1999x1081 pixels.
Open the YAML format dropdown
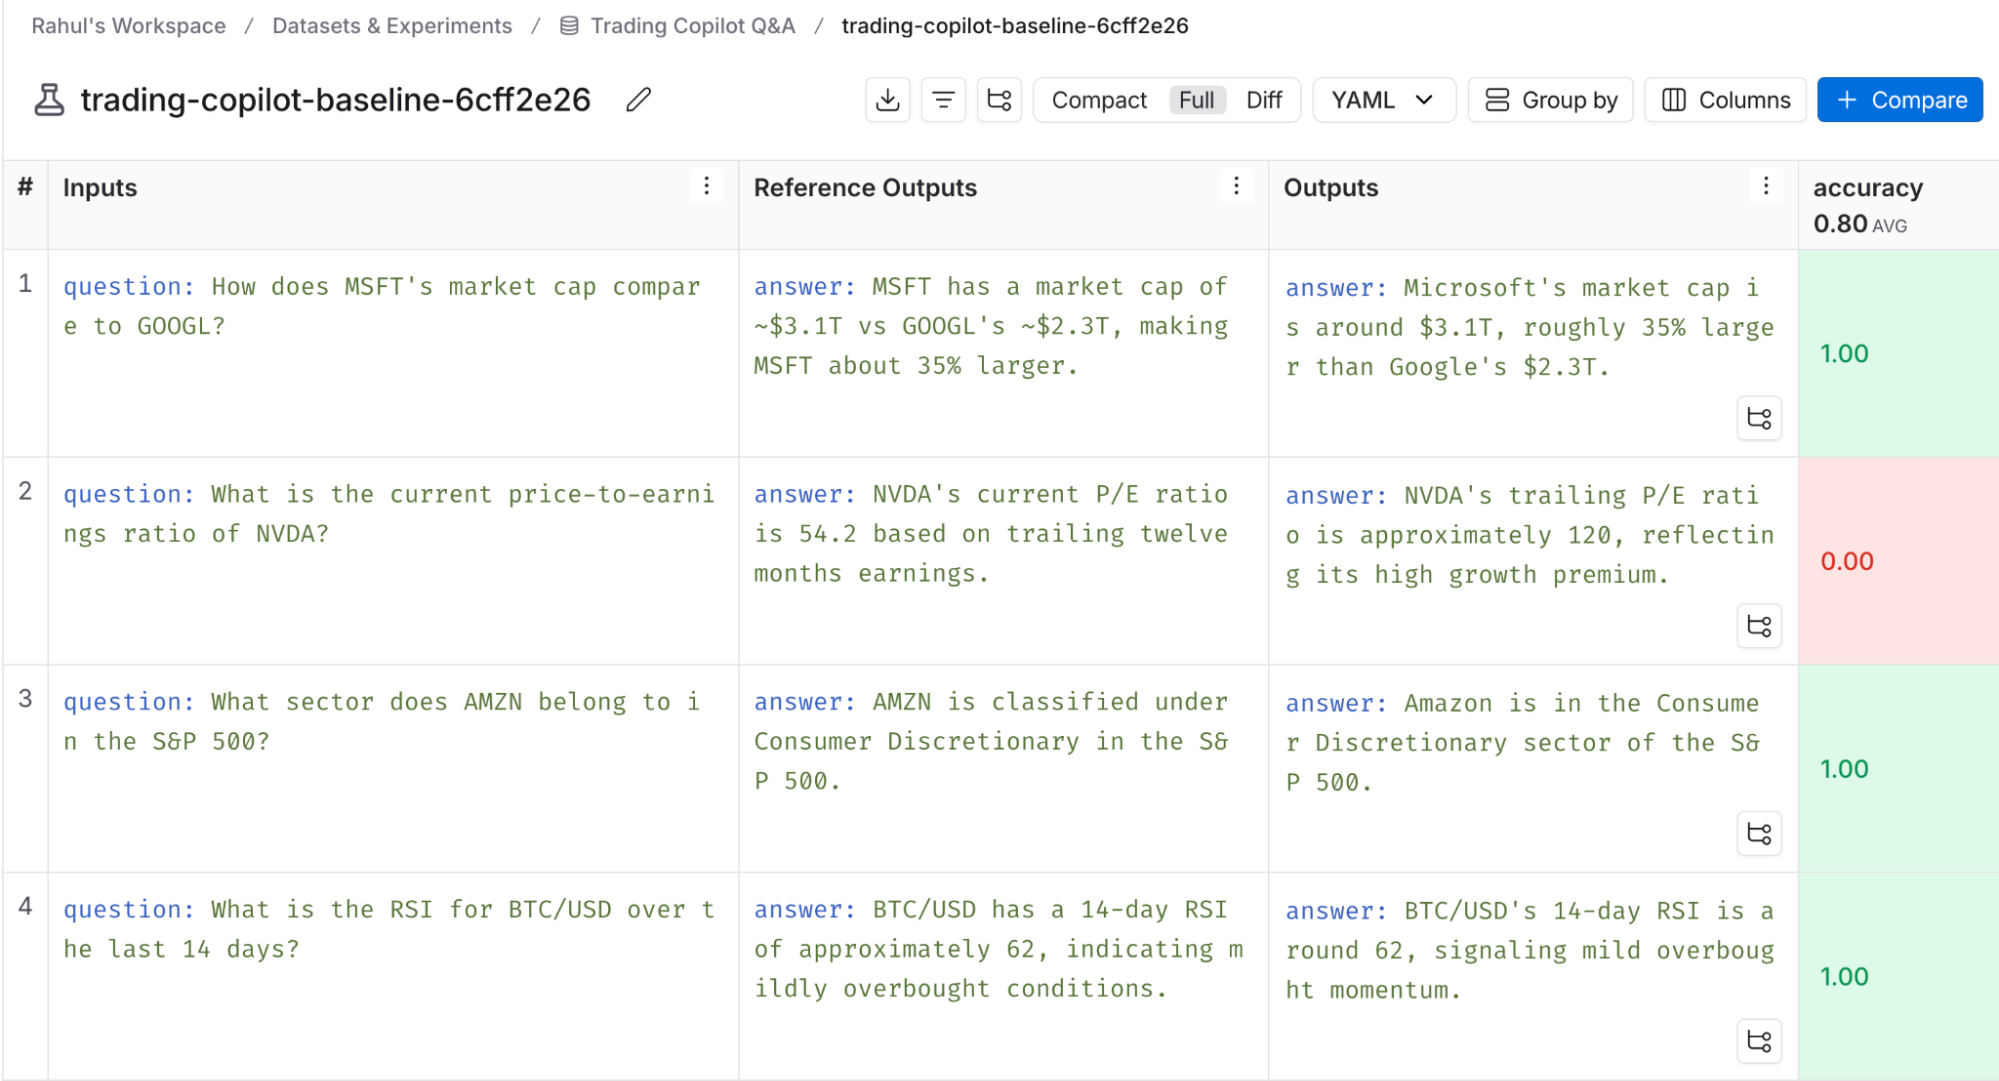[1383, 100]
